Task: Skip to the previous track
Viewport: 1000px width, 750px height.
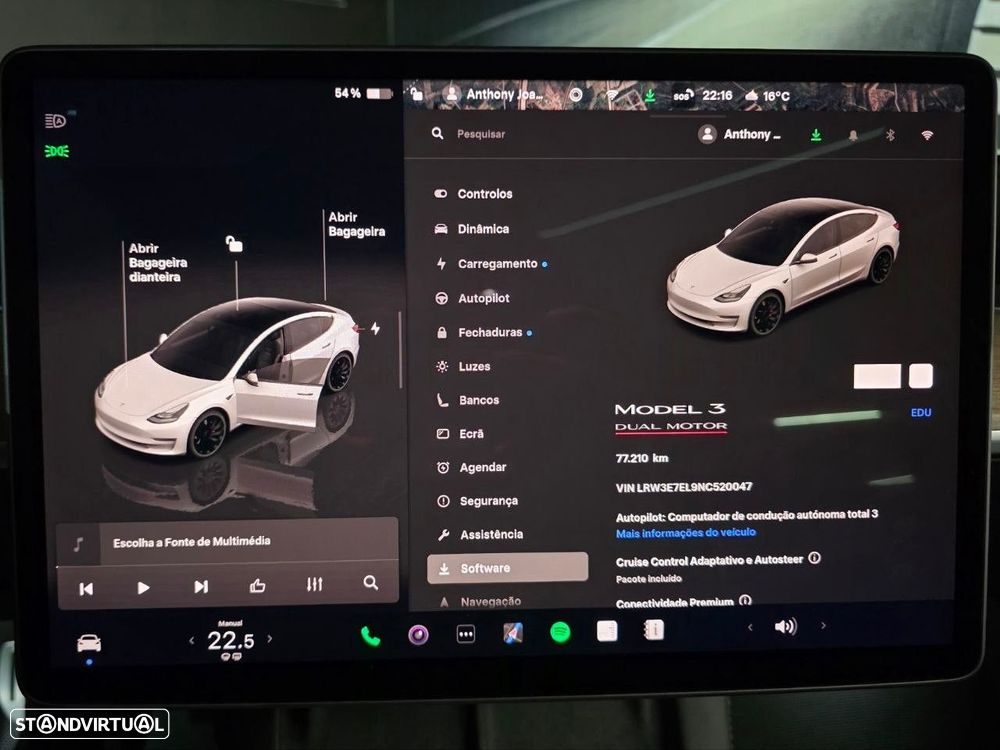Action: click(x=86, y=588)
